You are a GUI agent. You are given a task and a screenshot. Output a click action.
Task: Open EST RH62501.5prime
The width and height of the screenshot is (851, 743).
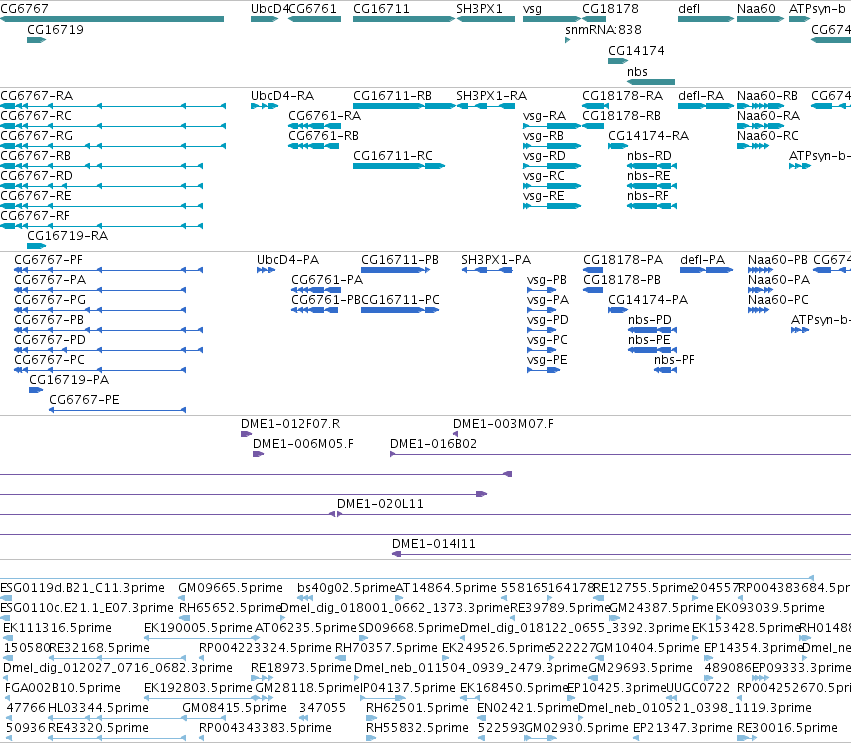372,718
